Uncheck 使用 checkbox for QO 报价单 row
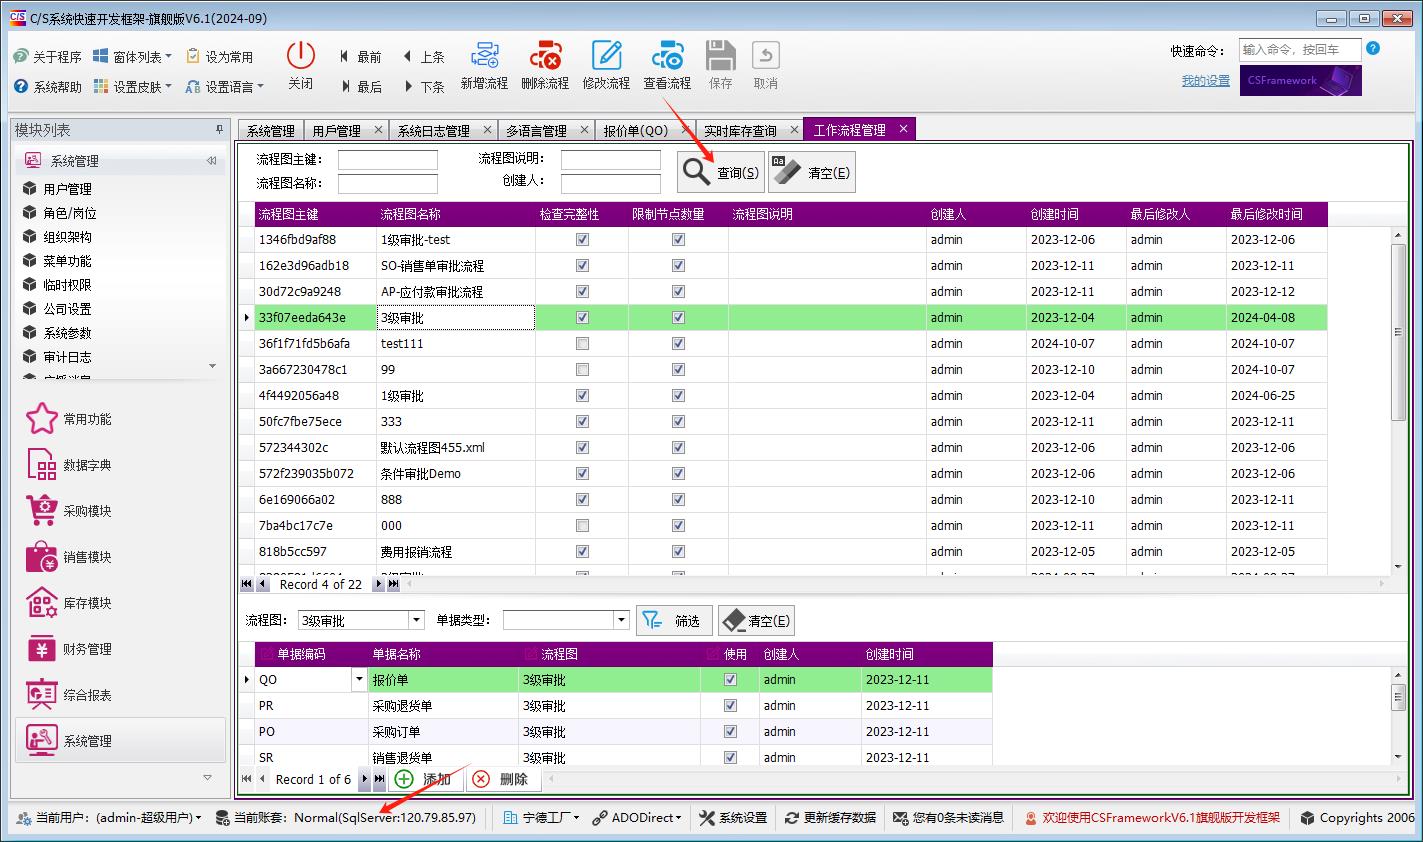 coord(730,680)
